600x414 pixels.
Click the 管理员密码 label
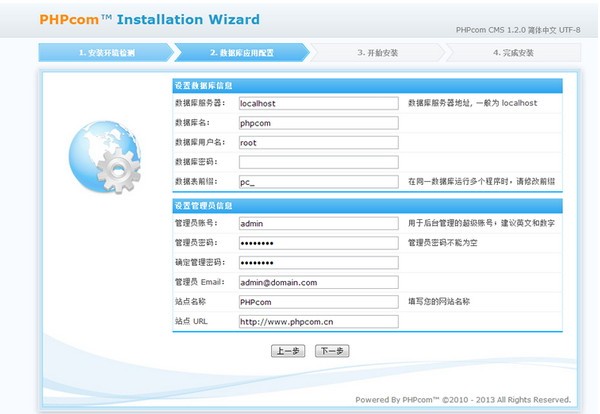[x=196, y=243]
